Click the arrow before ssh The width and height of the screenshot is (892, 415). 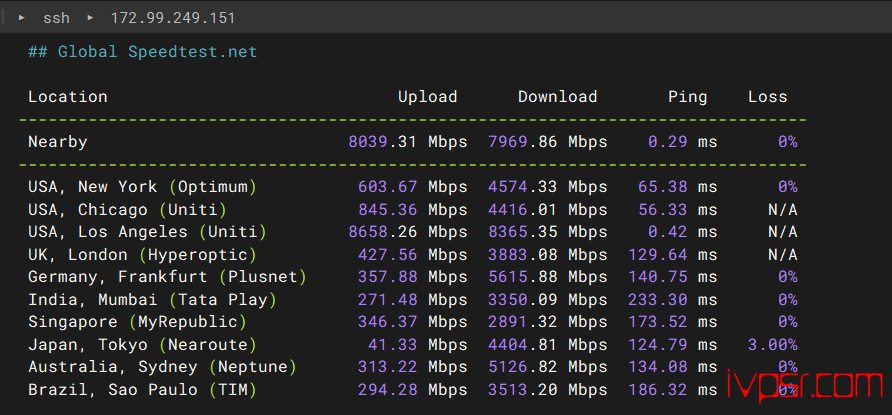coord(22,18)
